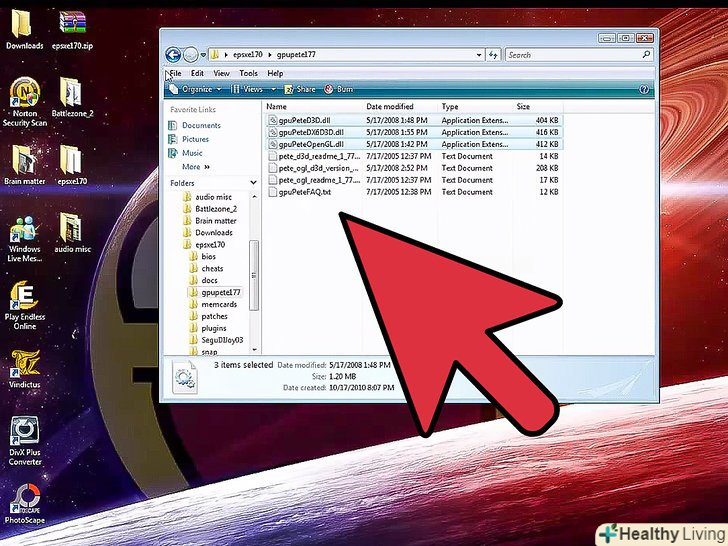Open the View menu
The image size is (728, 546).
click(x=221, y=73)
